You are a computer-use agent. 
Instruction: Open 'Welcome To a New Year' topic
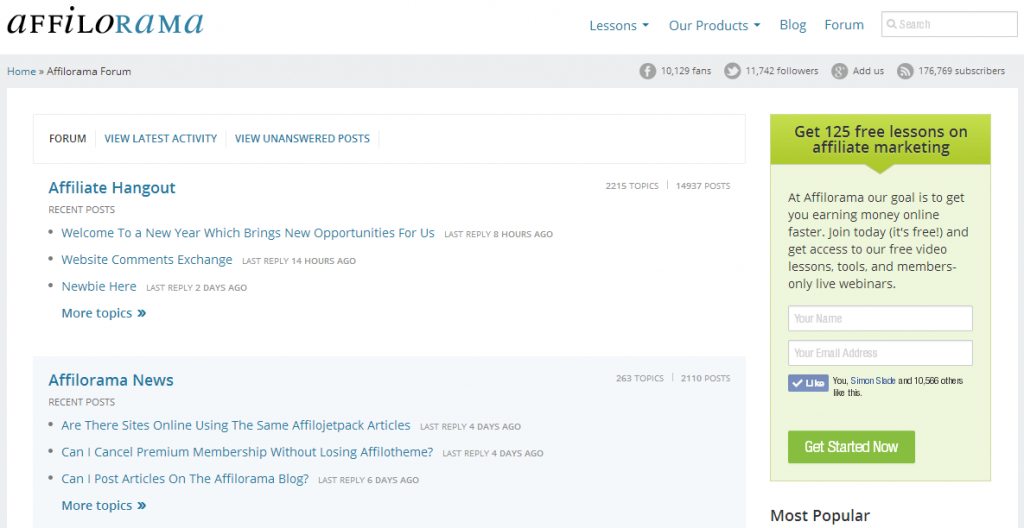248,233
